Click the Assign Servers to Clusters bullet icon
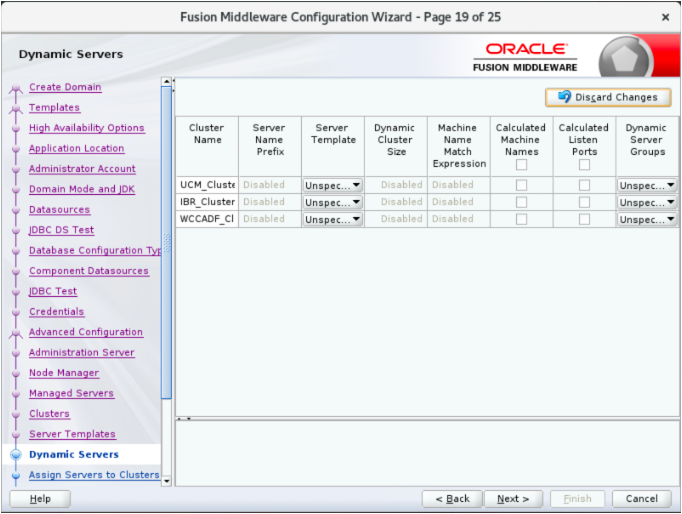This screenshot has width=682, height=514. click(x=16, y=475)
